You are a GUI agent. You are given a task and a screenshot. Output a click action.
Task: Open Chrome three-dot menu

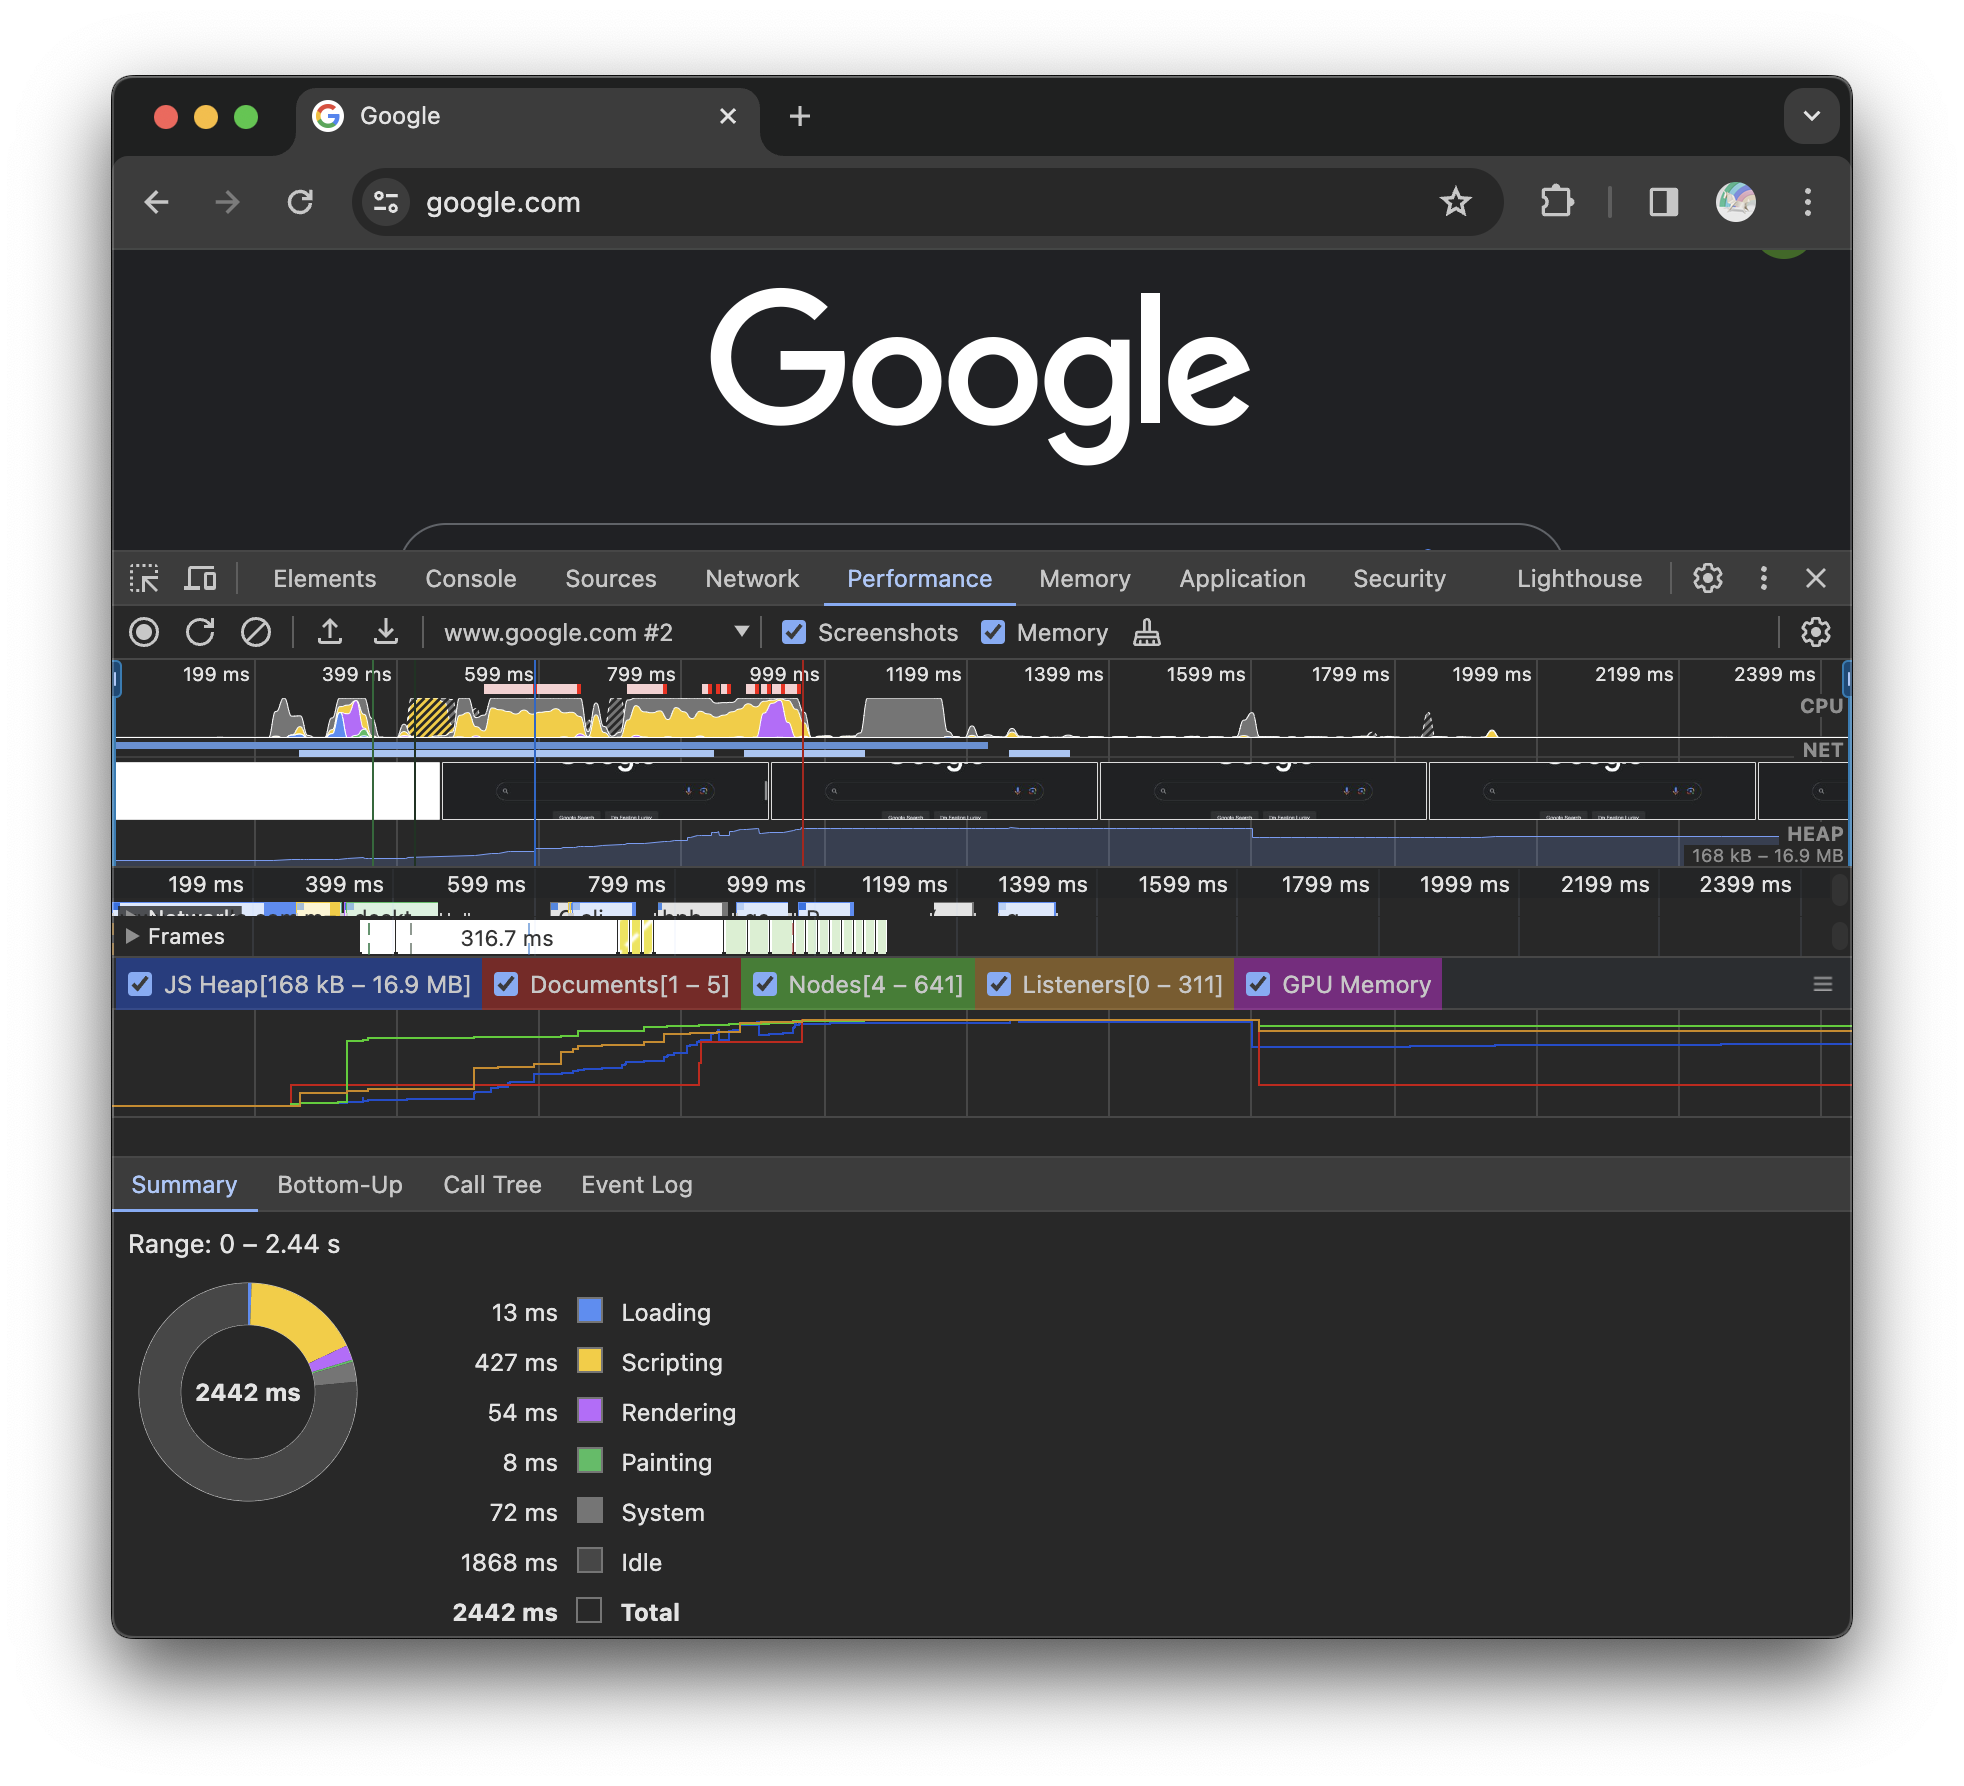tap(1808, 202)
